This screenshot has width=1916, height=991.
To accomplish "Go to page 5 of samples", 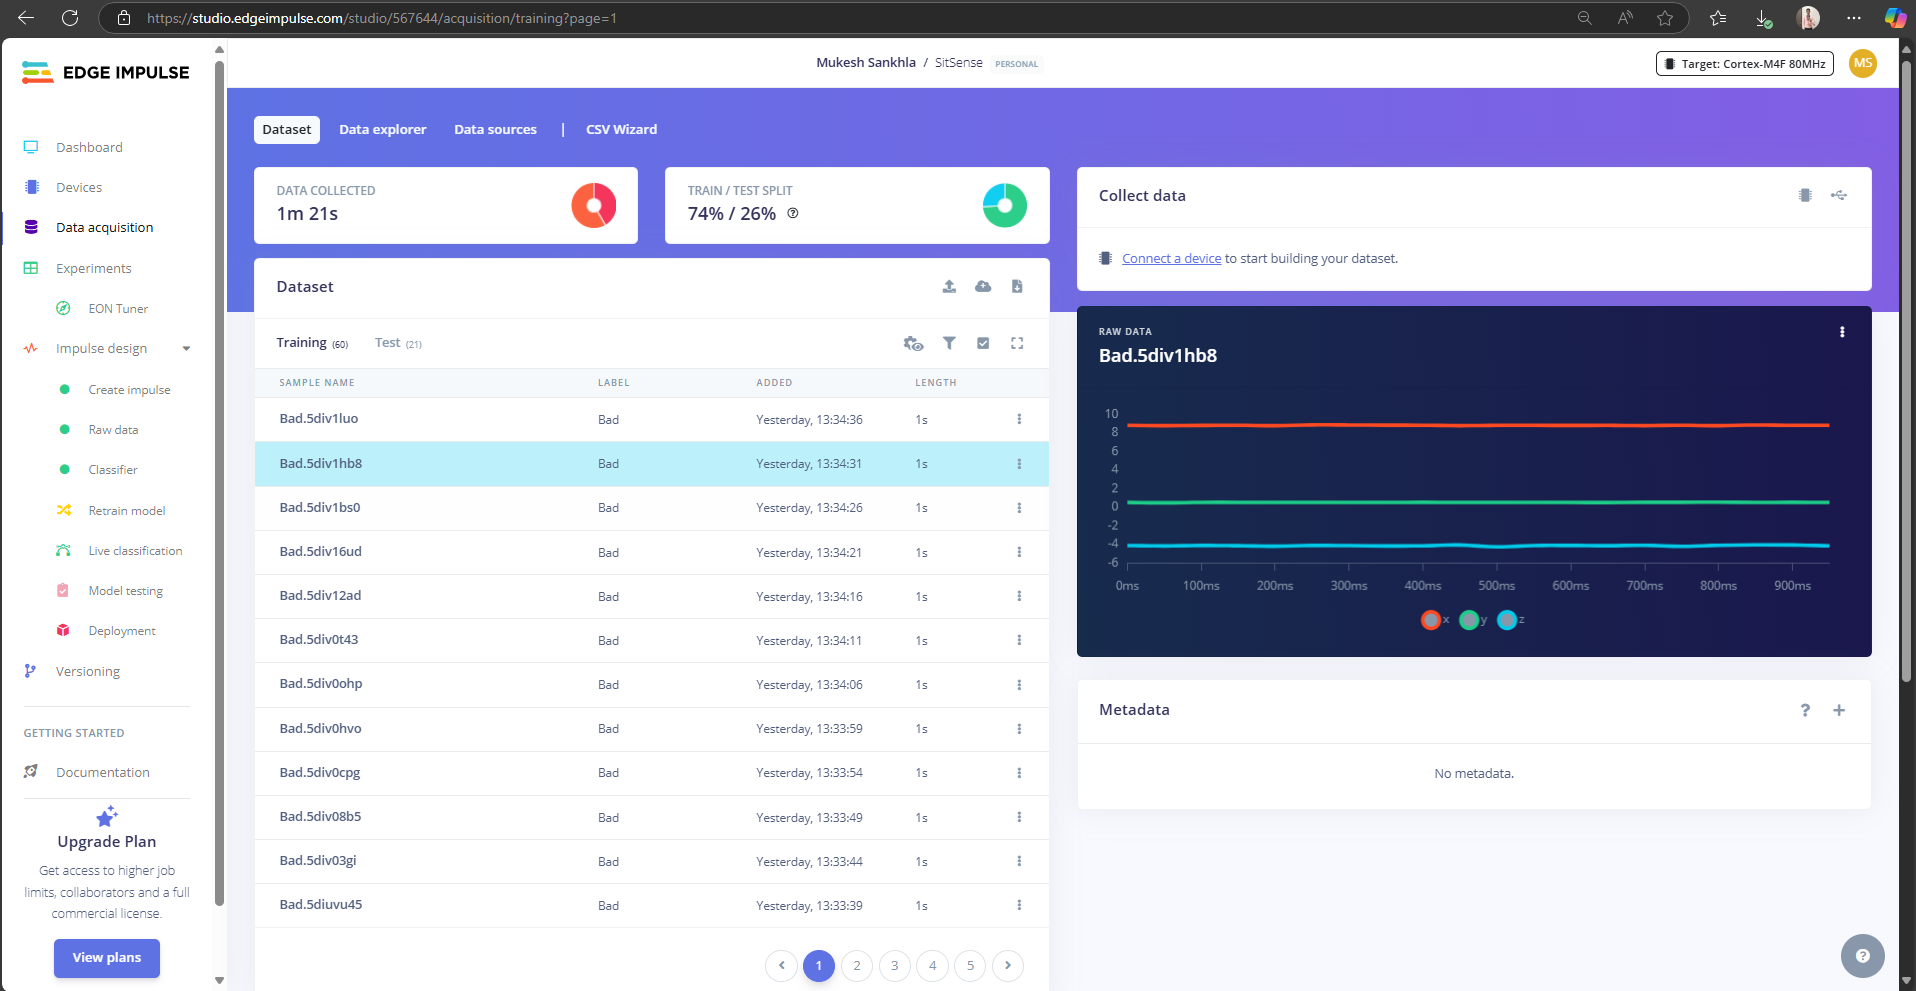I will click(x=970, y=965).
